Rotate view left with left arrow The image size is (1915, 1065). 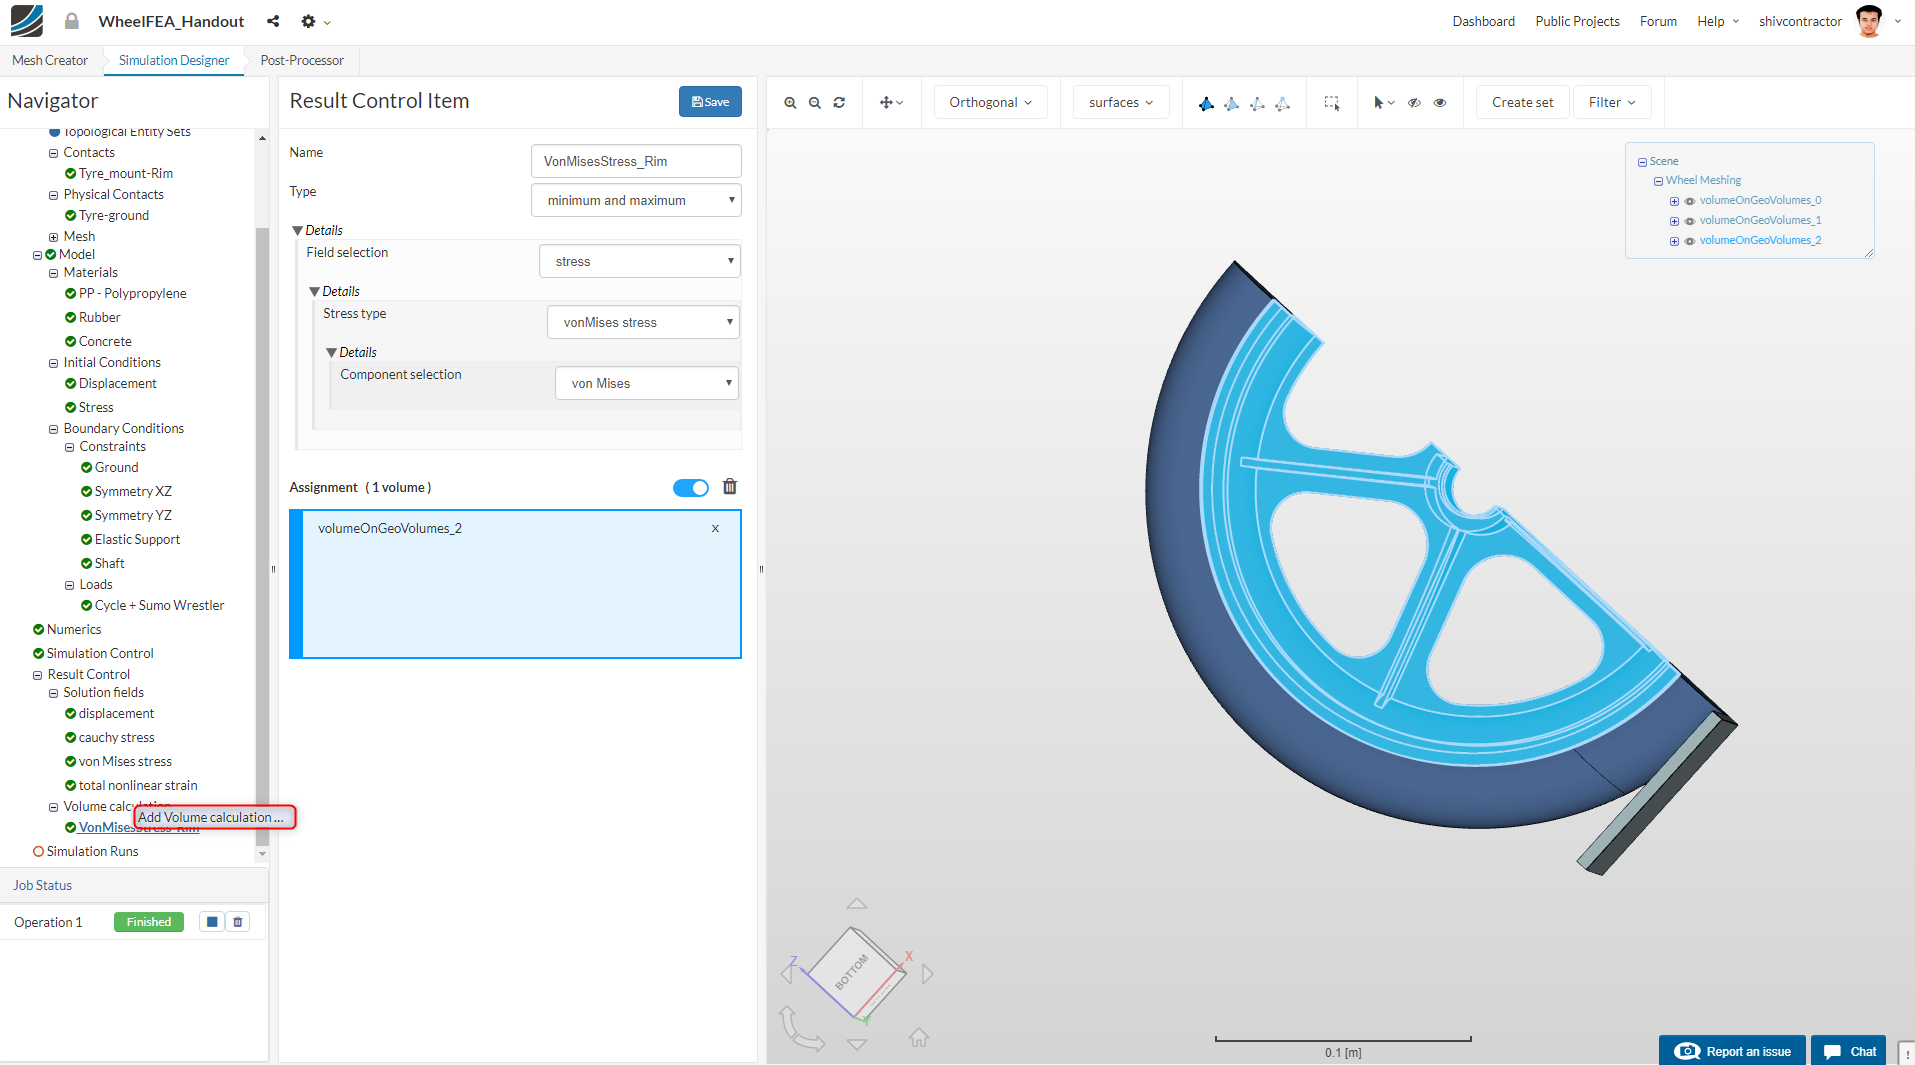(787, 973)
